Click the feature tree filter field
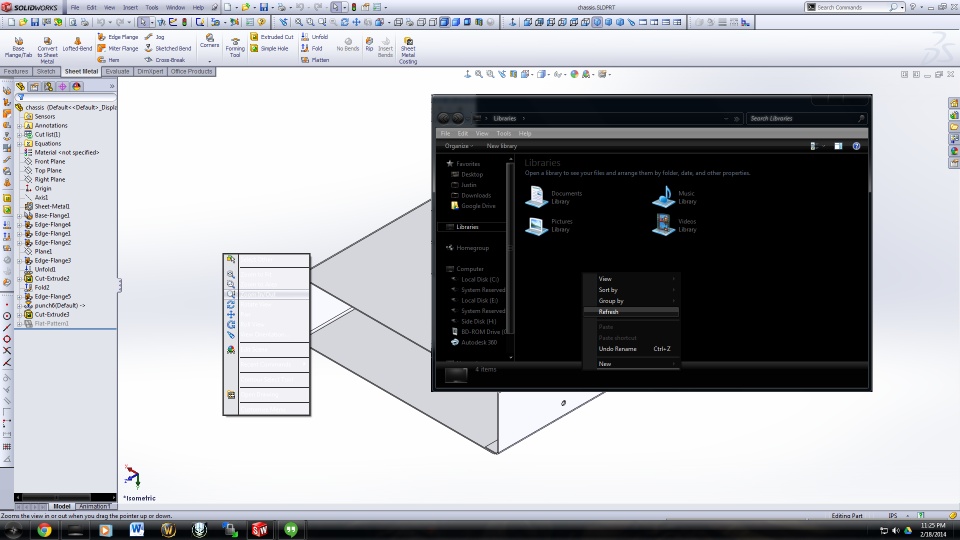960x540 pixels. 66,97
